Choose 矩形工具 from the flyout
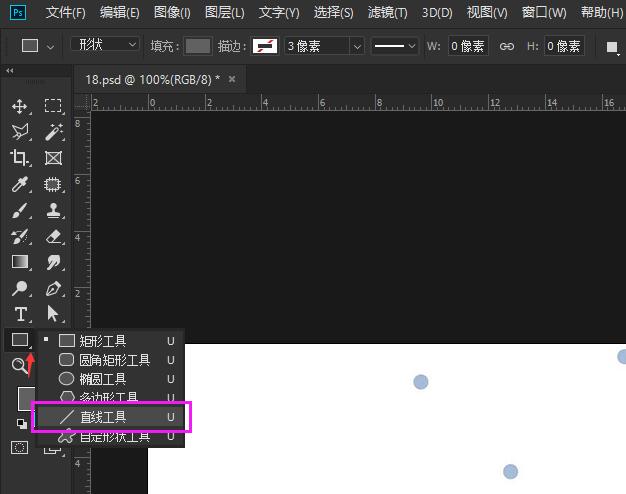This screenshot has width=626, height=494. tap(111, 341)
